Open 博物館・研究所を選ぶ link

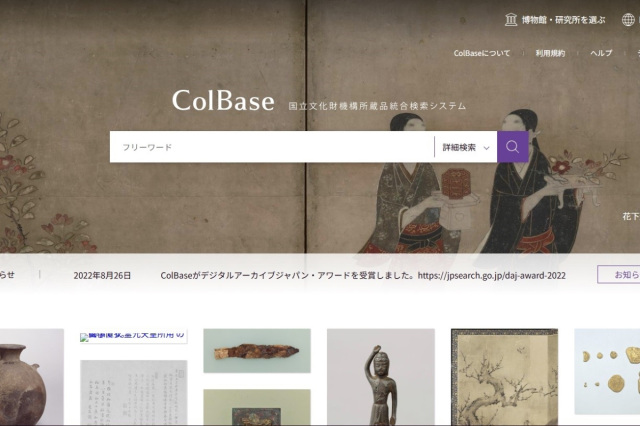[563, 20]
